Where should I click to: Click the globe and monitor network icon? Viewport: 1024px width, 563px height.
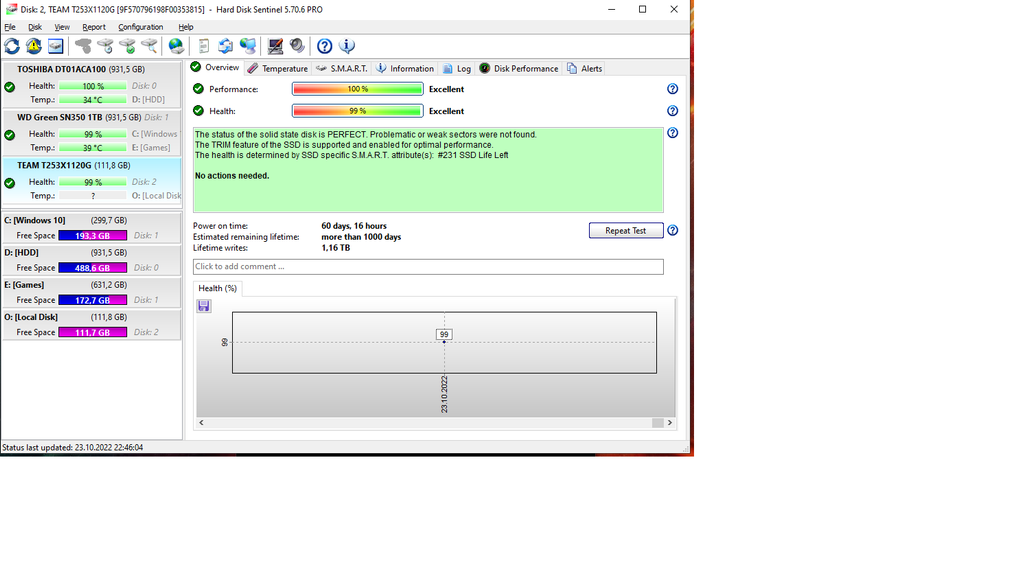pyautogui.click(x=248, y=46)
